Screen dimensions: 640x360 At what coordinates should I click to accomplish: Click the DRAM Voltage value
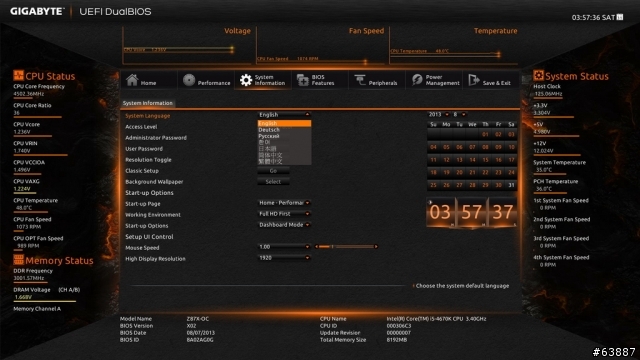pyautogui.click(x=23, y=297)
